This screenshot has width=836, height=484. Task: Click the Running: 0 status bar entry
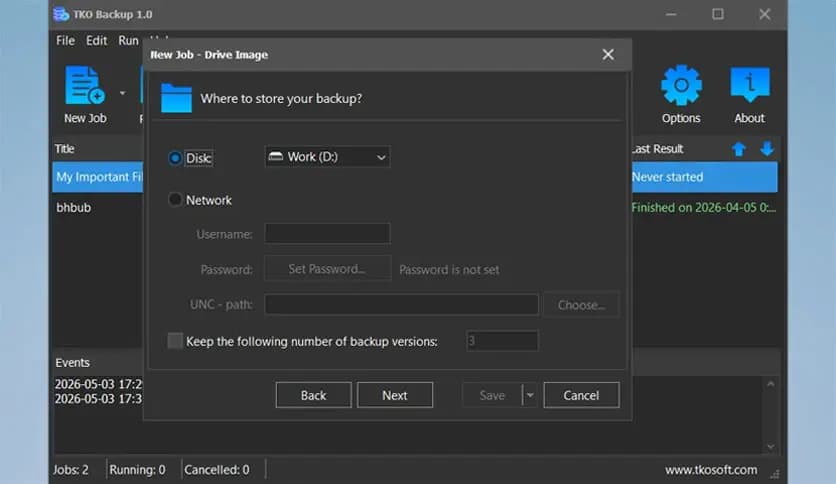pos(137,470)
